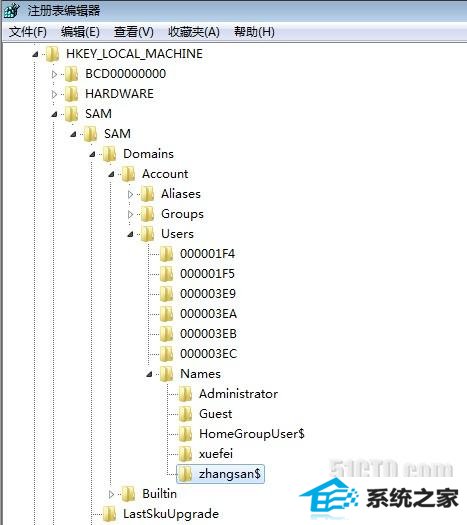Expand the Groups key
The height and width of the screenshot is (525, 467).
coord(130,214)
